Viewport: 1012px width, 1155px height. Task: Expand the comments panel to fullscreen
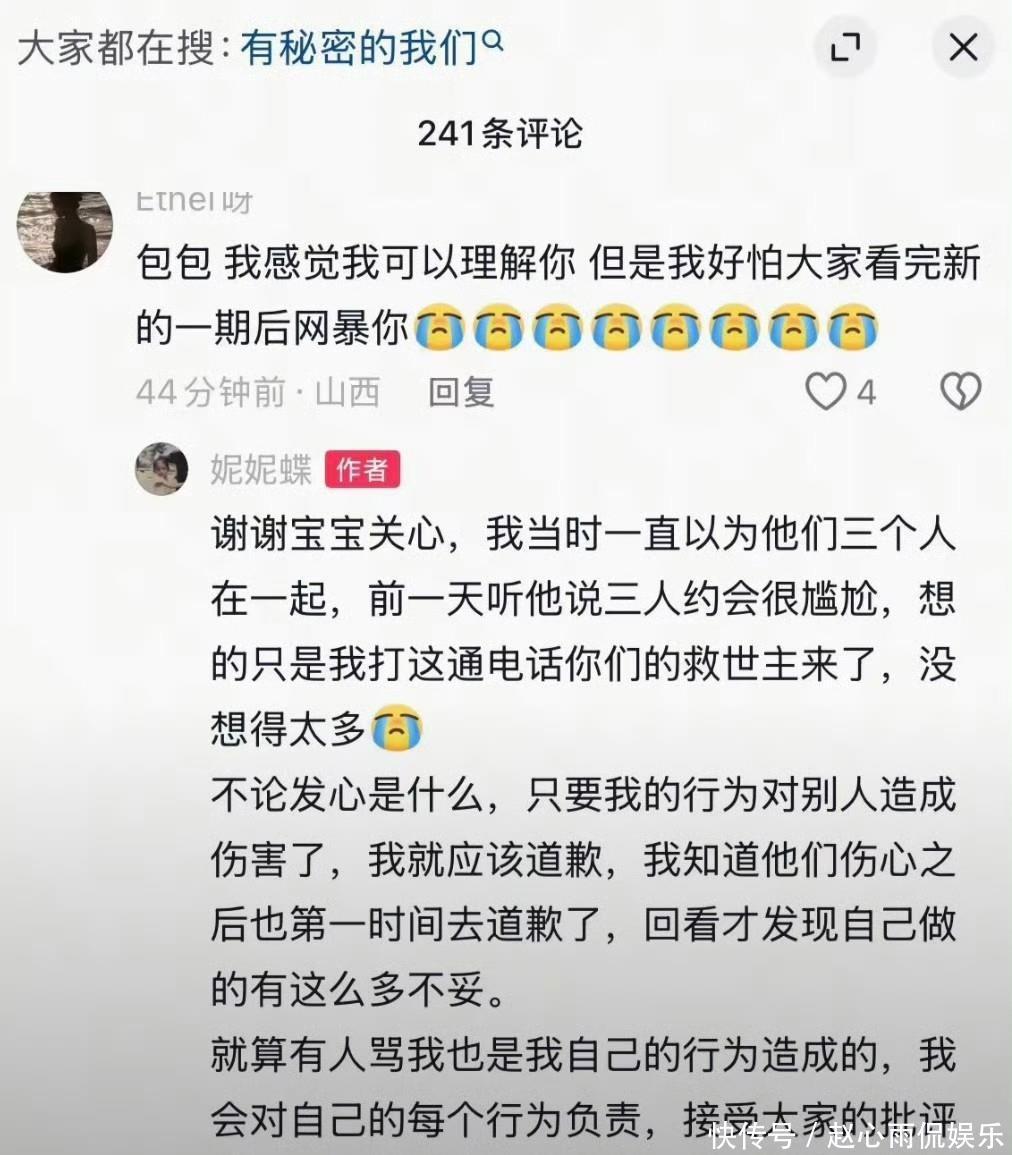pyautogui.click(x=845, y=47)
